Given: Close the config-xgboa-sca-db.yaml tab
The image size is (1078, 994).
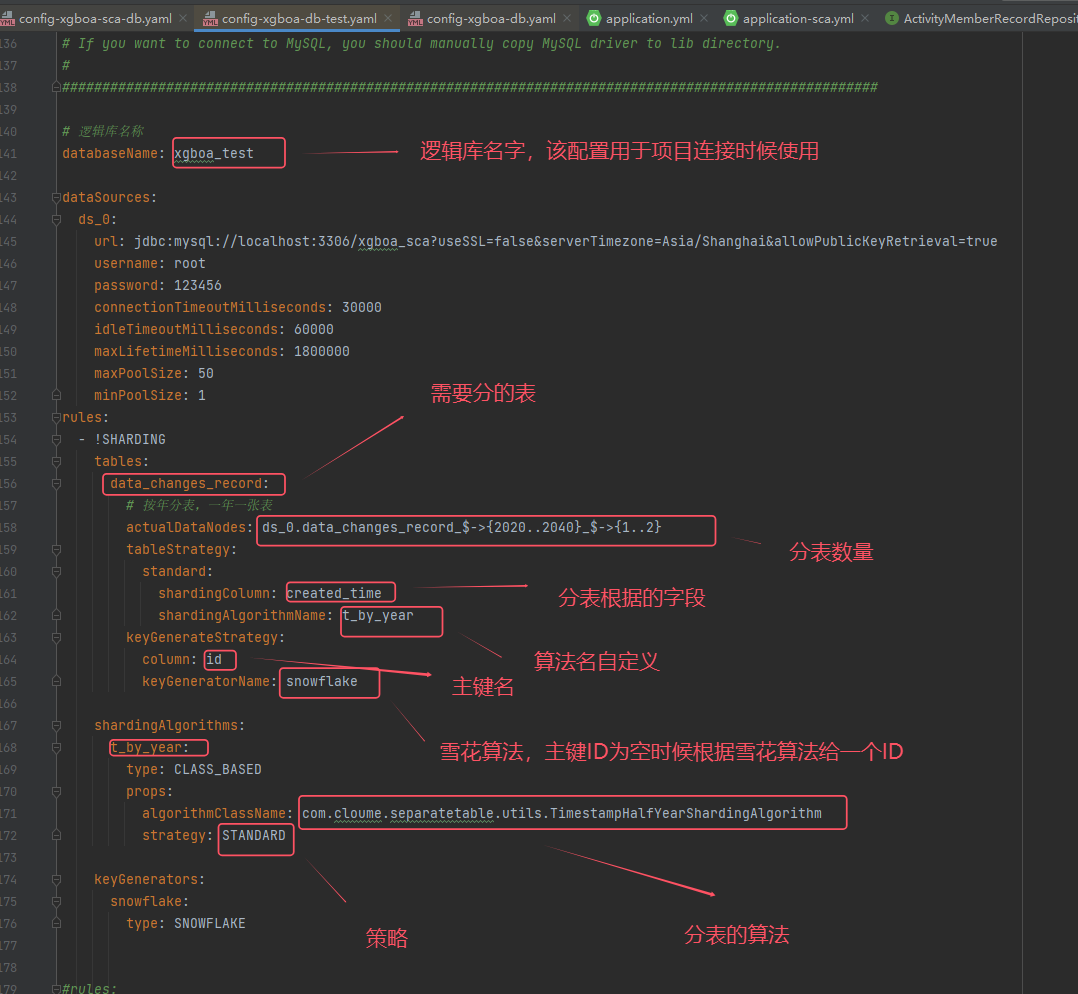Looking at the screenshot, I should pos(183,19).
